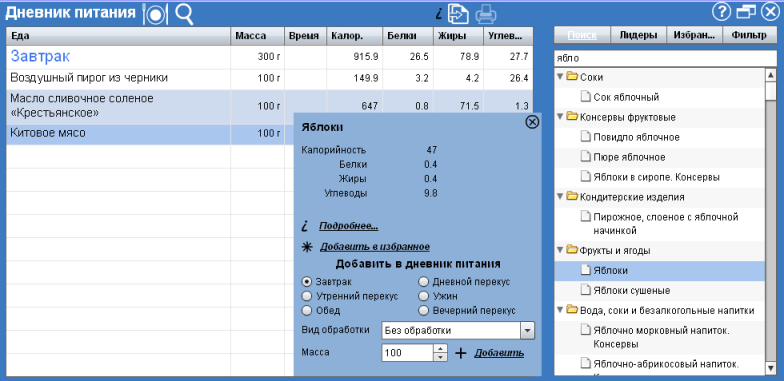Click the Яблоки сушеные document icon
This screenshot has width=784, height=381.
click(x=585, y=290)
